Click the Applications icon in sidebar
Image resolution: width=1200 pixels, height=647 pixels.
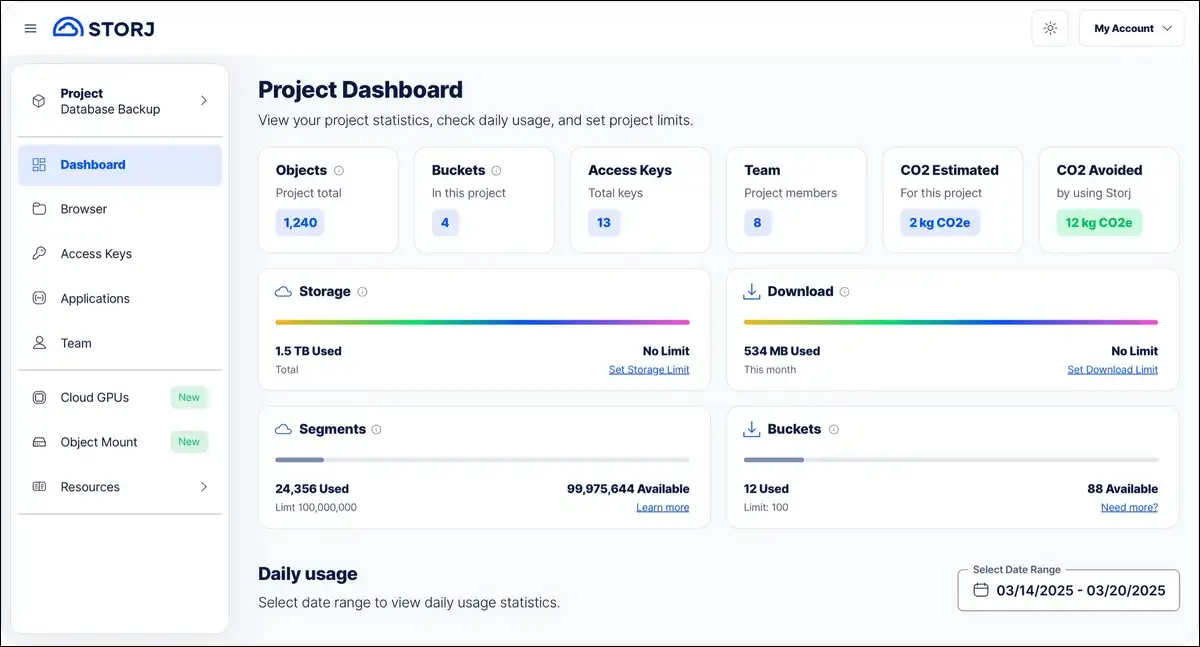click(x=39, y=298)
